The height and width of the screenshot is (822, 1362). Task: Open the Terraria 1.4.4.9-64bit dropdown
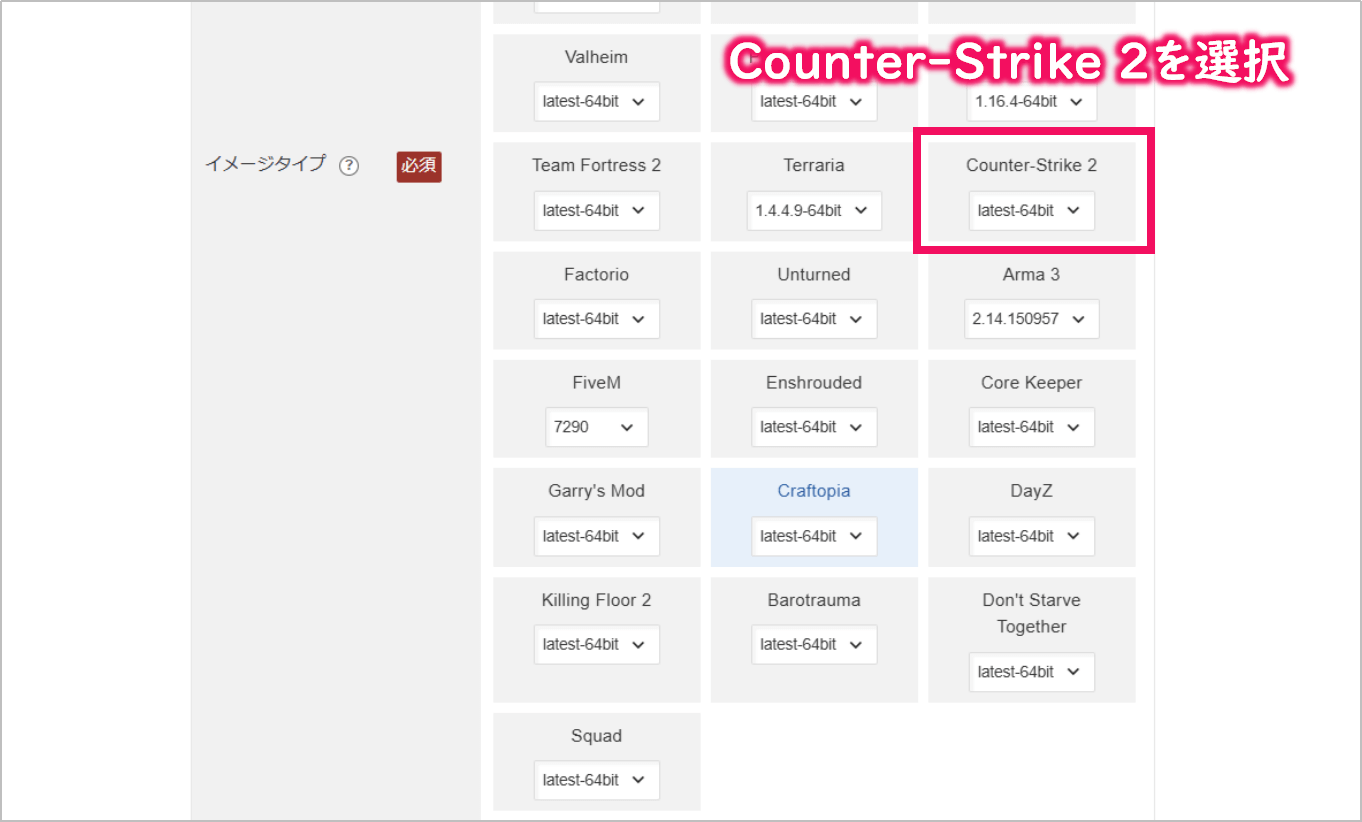[814, 210]
